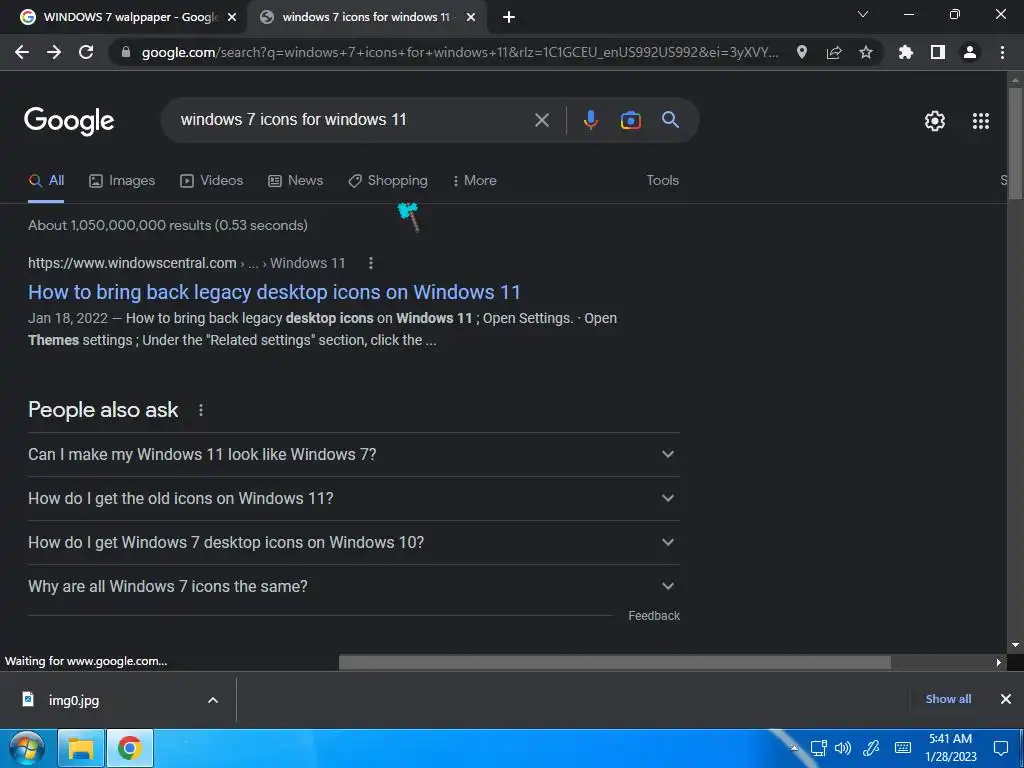Go back using the browser back arrow
The image size is (1024, 768).
(22, 52)
